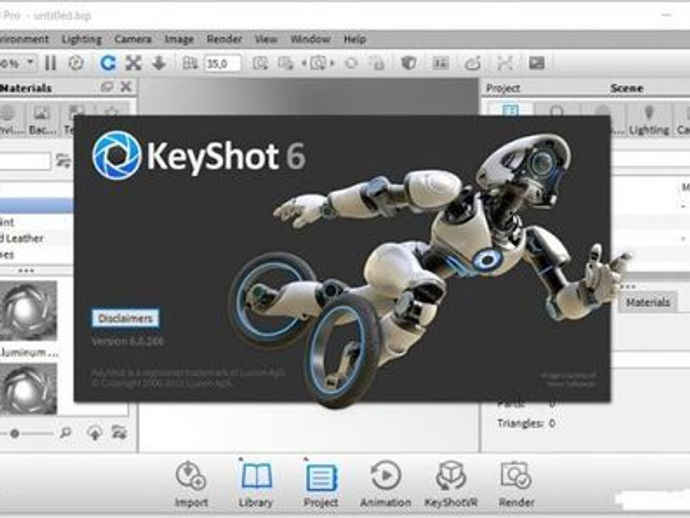The image size is (690, 518).
Task: Adjust the thumbnail size slider knob
Action: click(x=15, y=434)
